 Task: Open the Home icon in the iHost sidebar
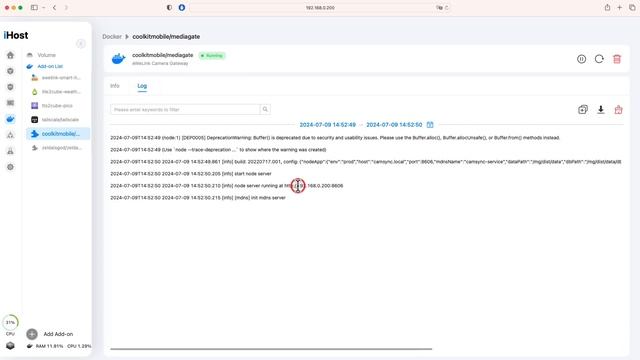pos(10,55)
